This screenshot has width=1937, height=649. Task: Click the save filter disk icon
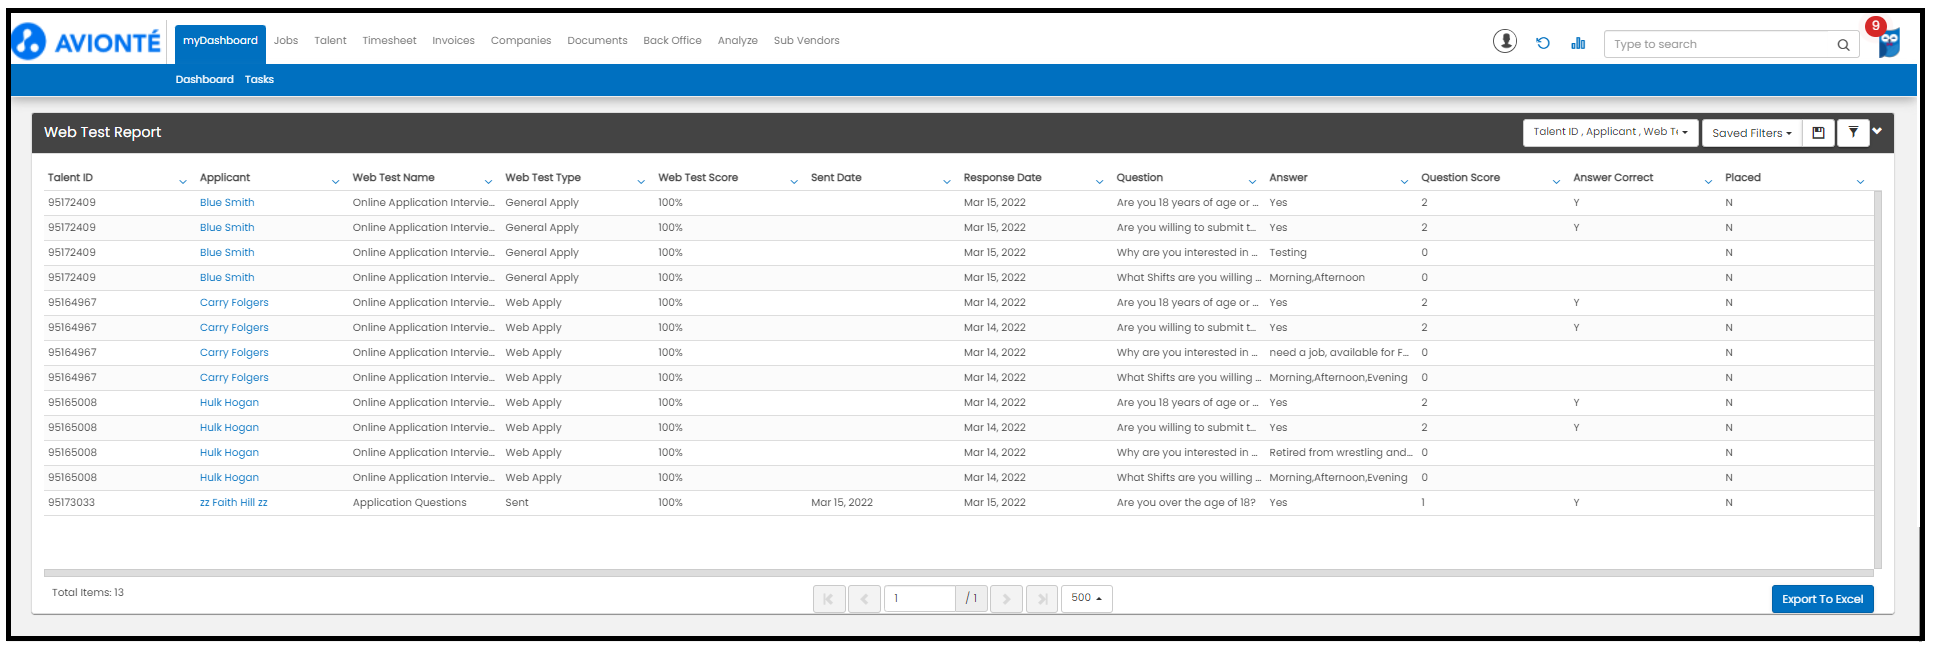click(x=1818, y=132)
